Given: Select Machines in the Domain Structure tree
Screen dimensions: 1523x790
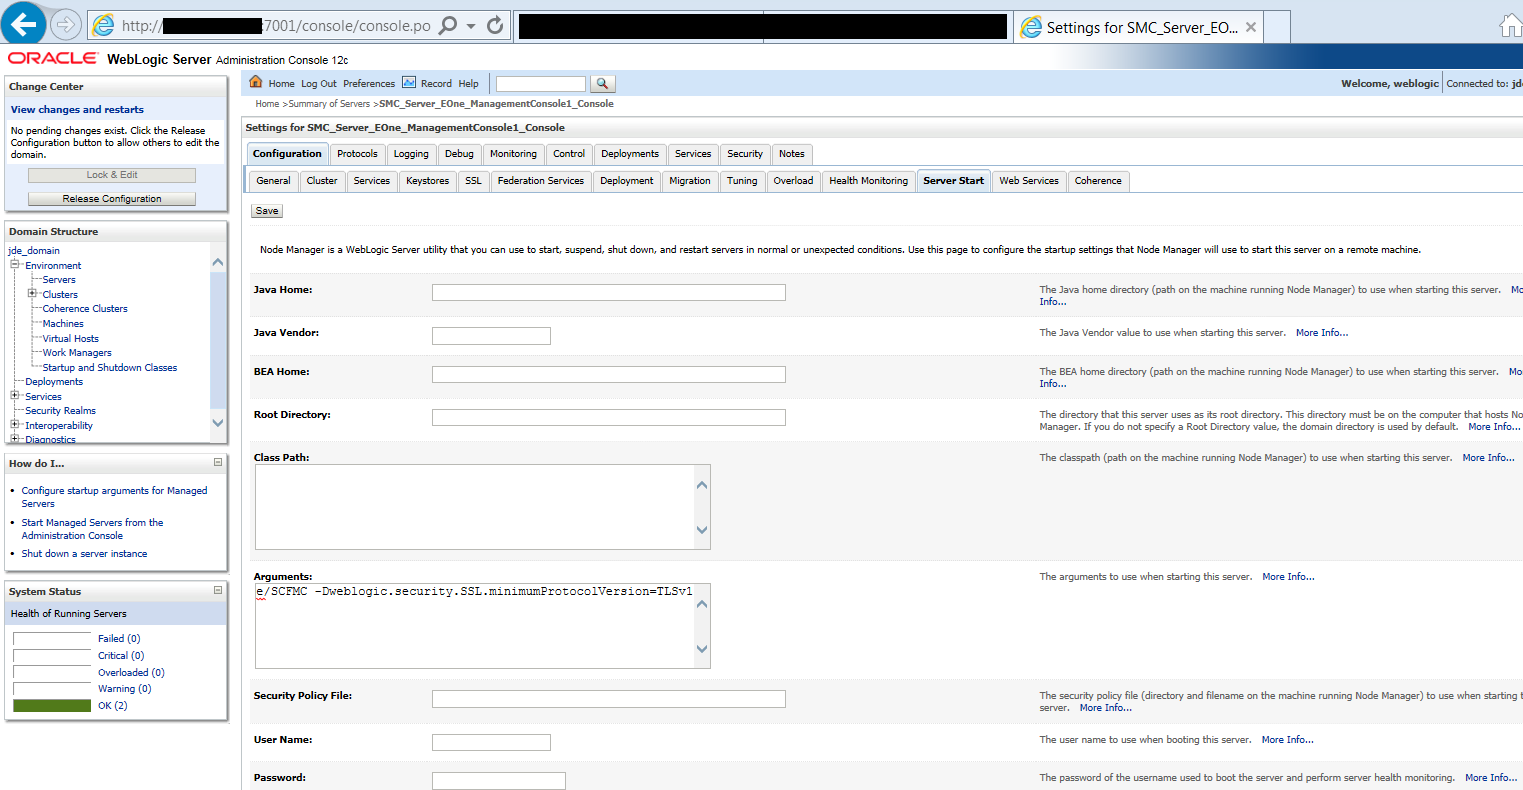Looking at the screenshot, I should 63,324.
